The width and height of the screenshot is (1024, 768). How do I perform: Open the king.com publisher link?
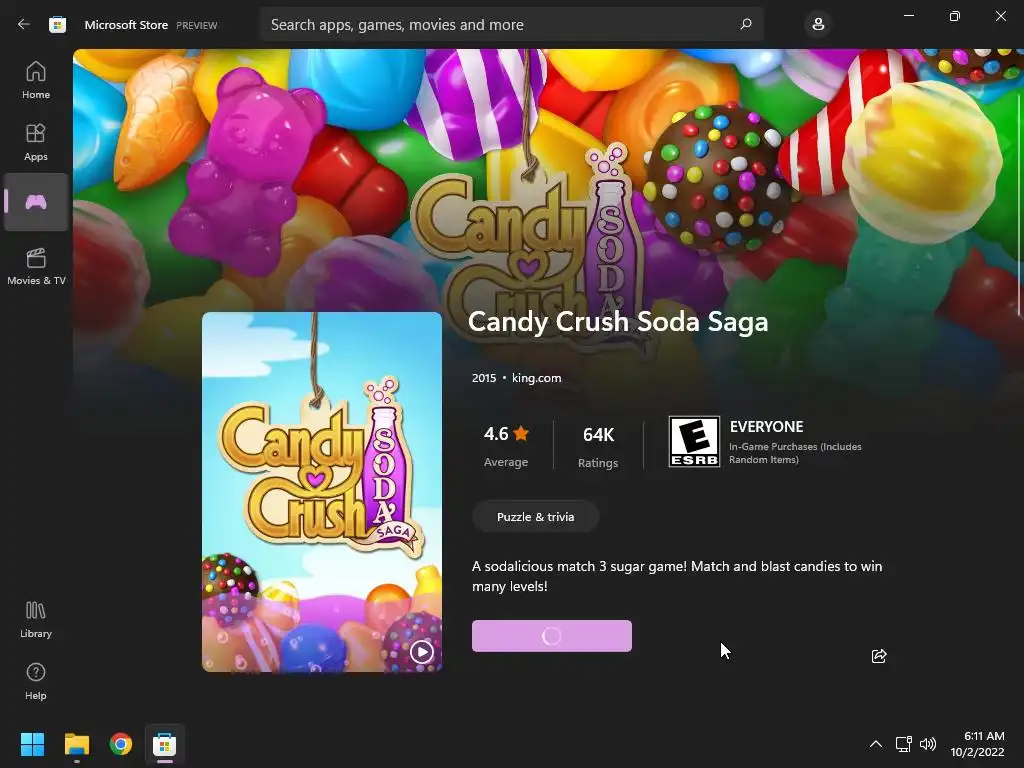point(536,378)
